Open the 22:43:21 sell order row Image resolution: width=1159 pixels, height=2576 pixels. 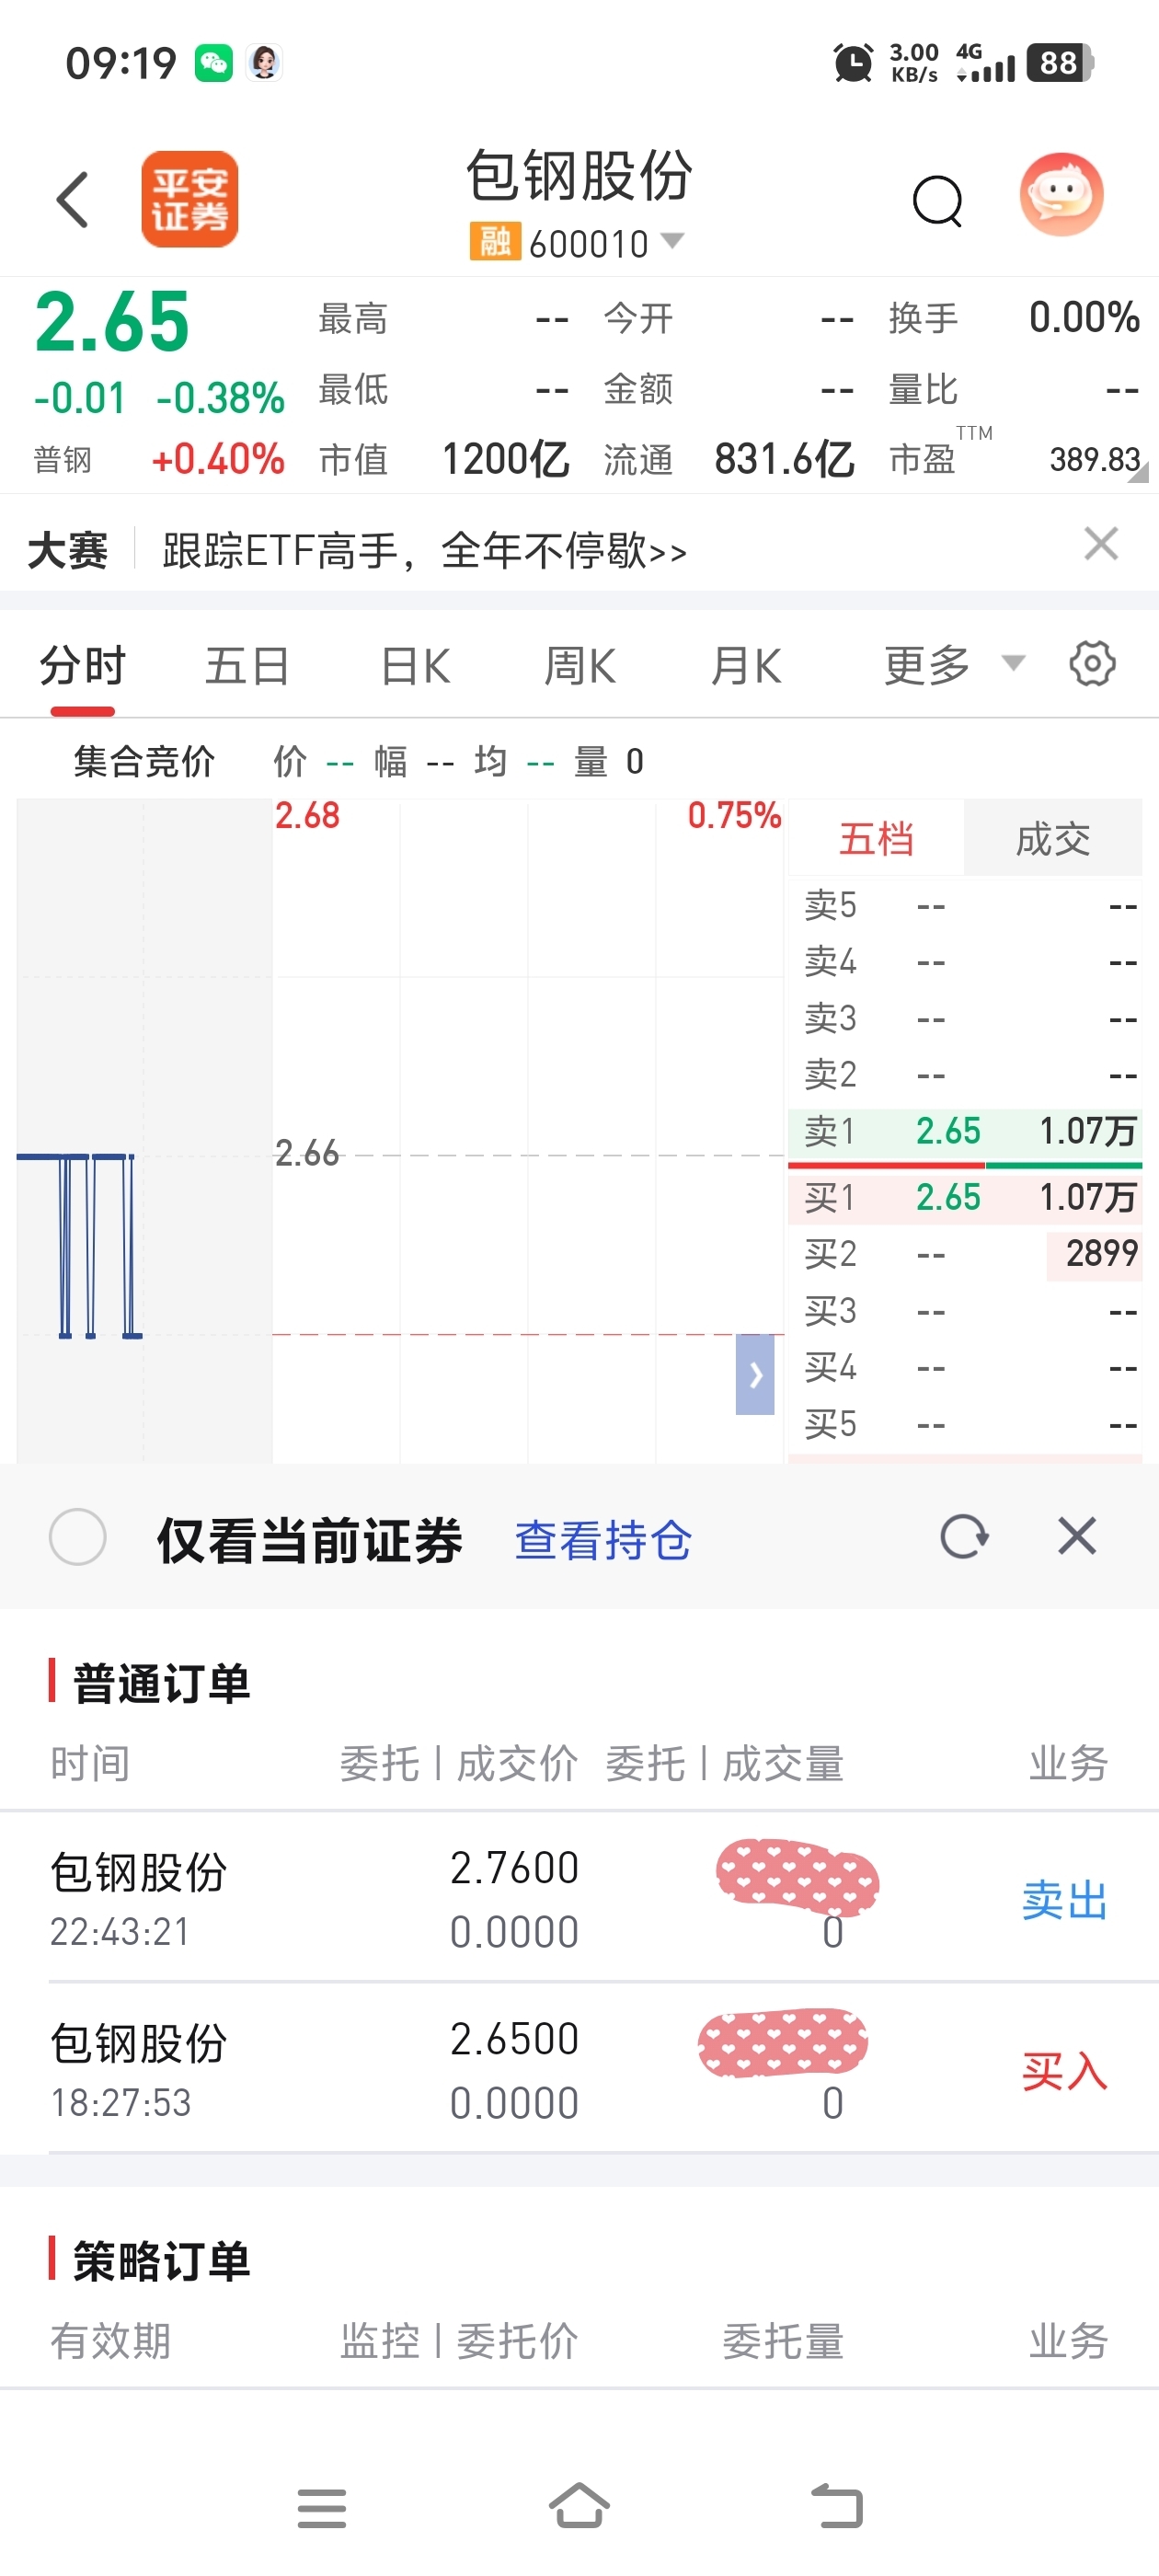tap(580, 1897)
